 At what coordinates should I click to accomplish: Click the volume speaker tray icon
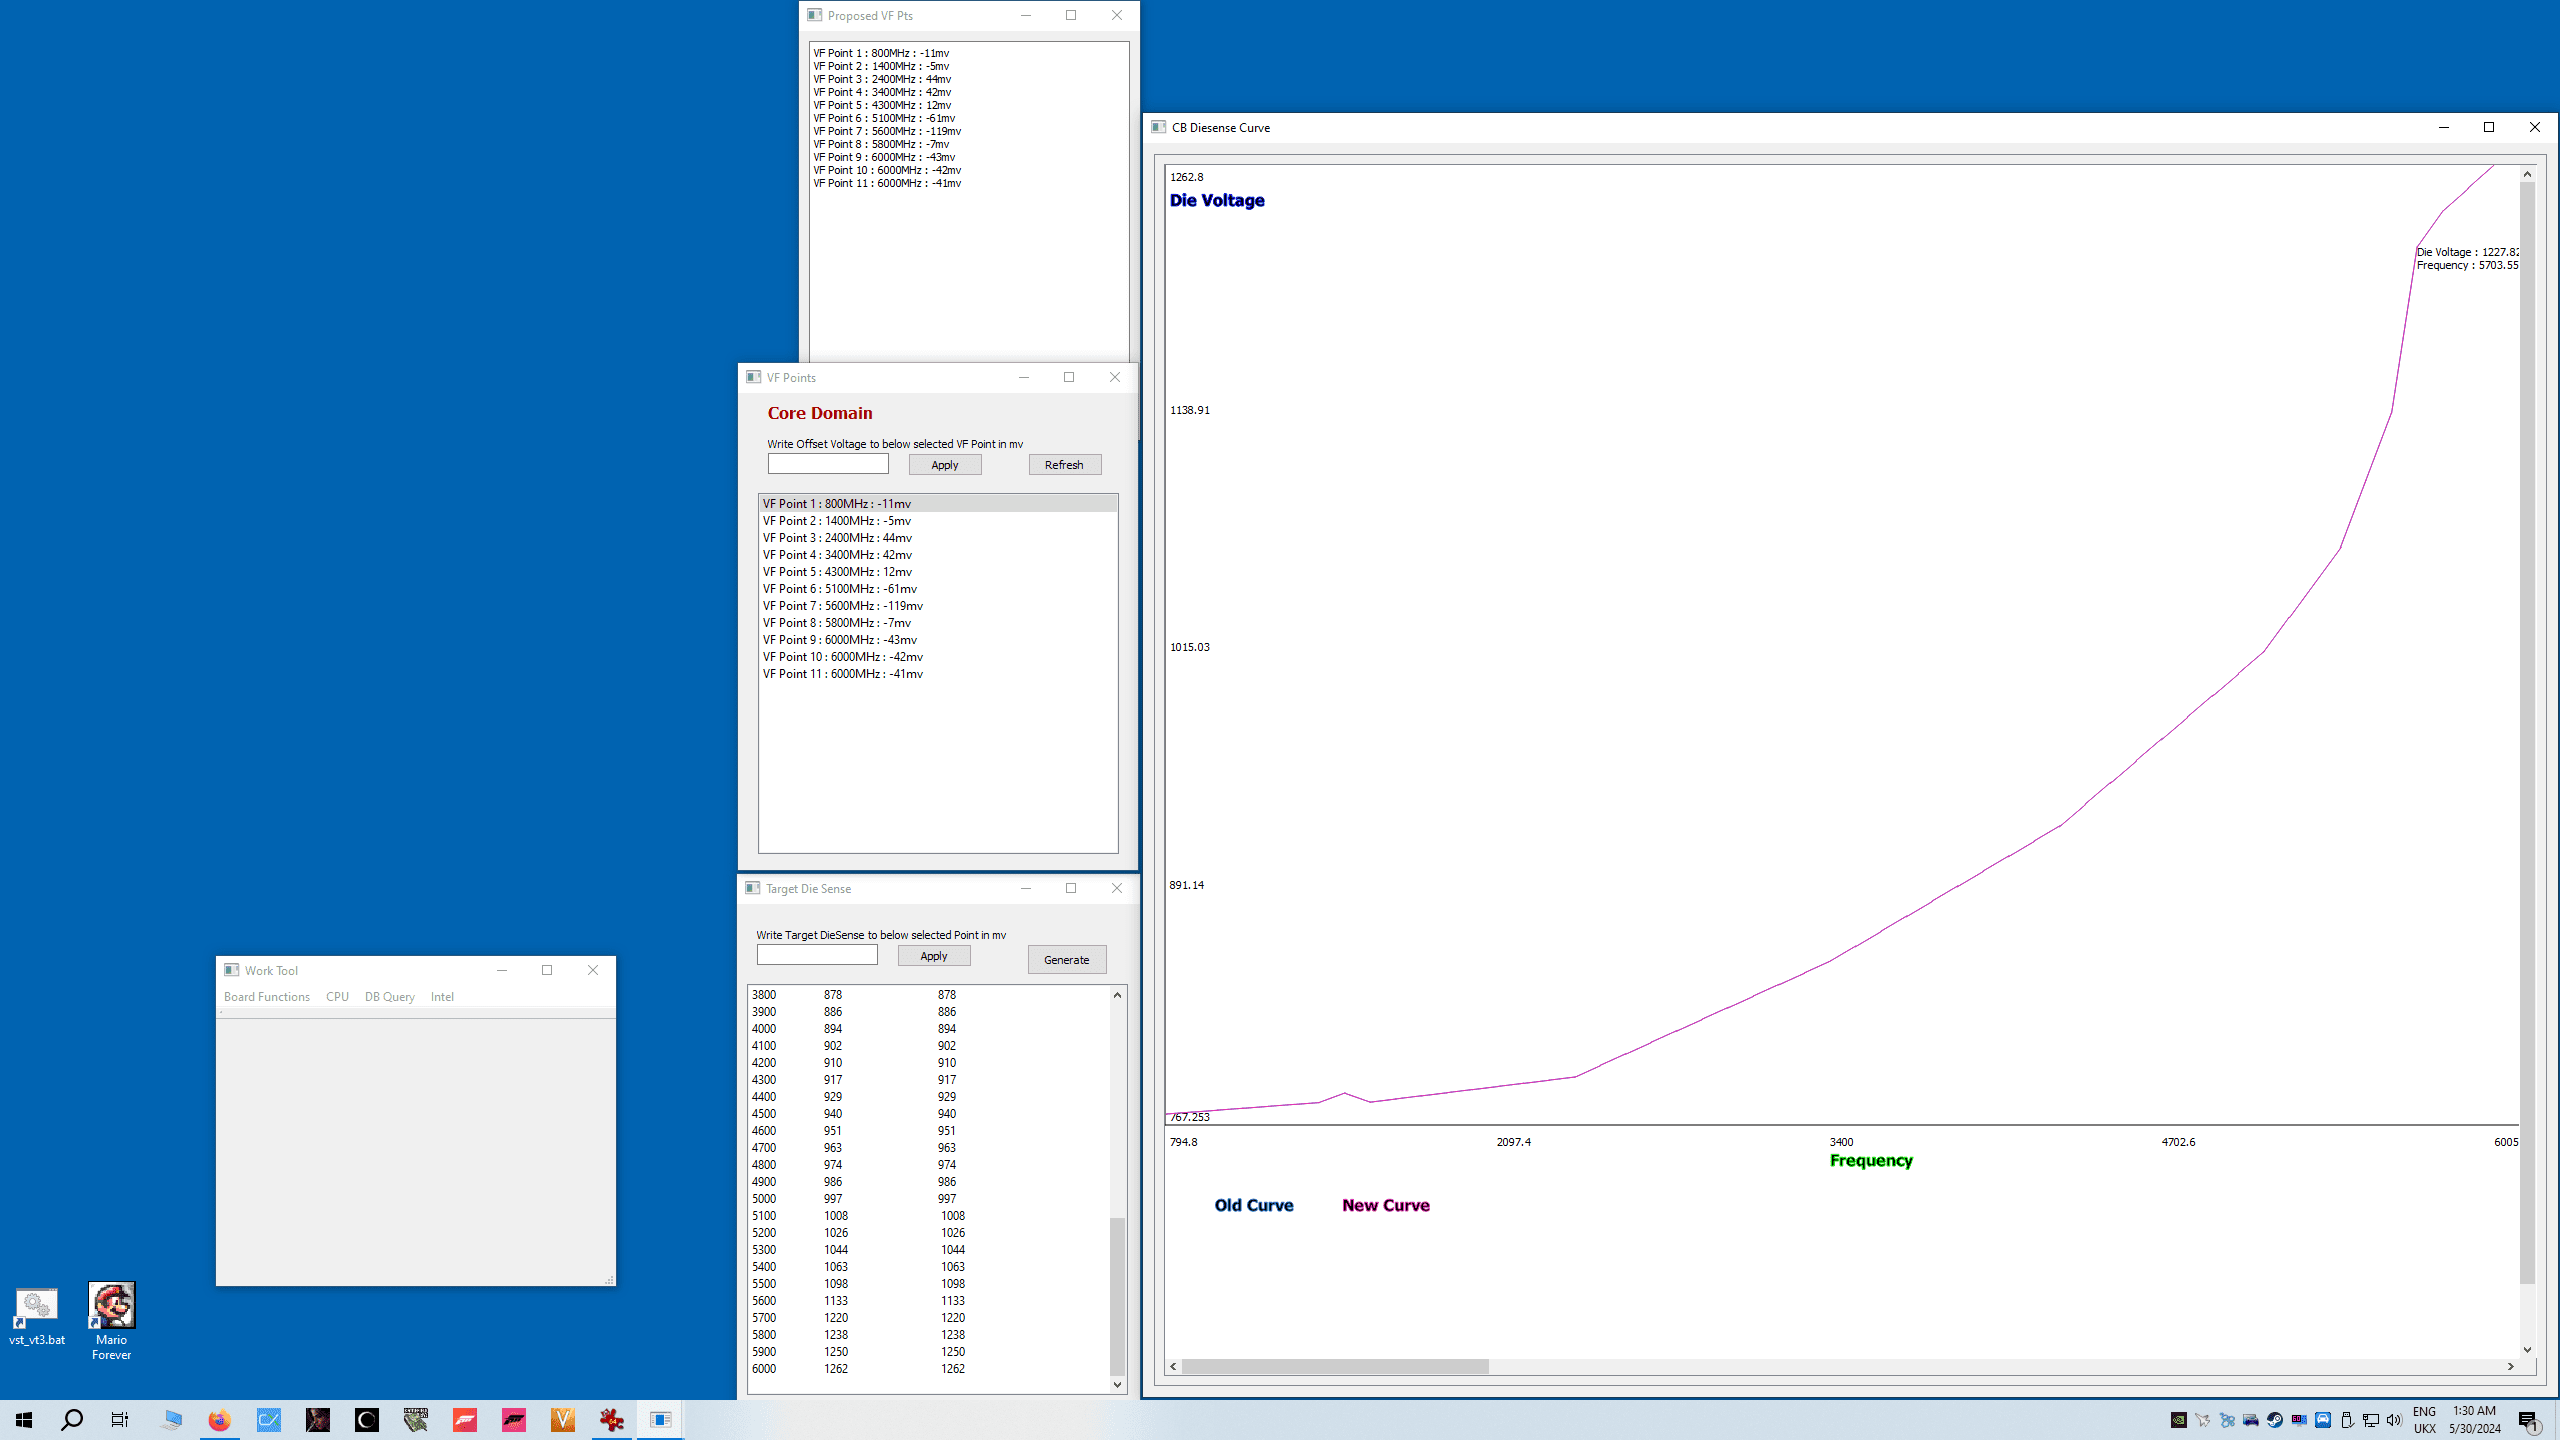pos(2394,1420)
